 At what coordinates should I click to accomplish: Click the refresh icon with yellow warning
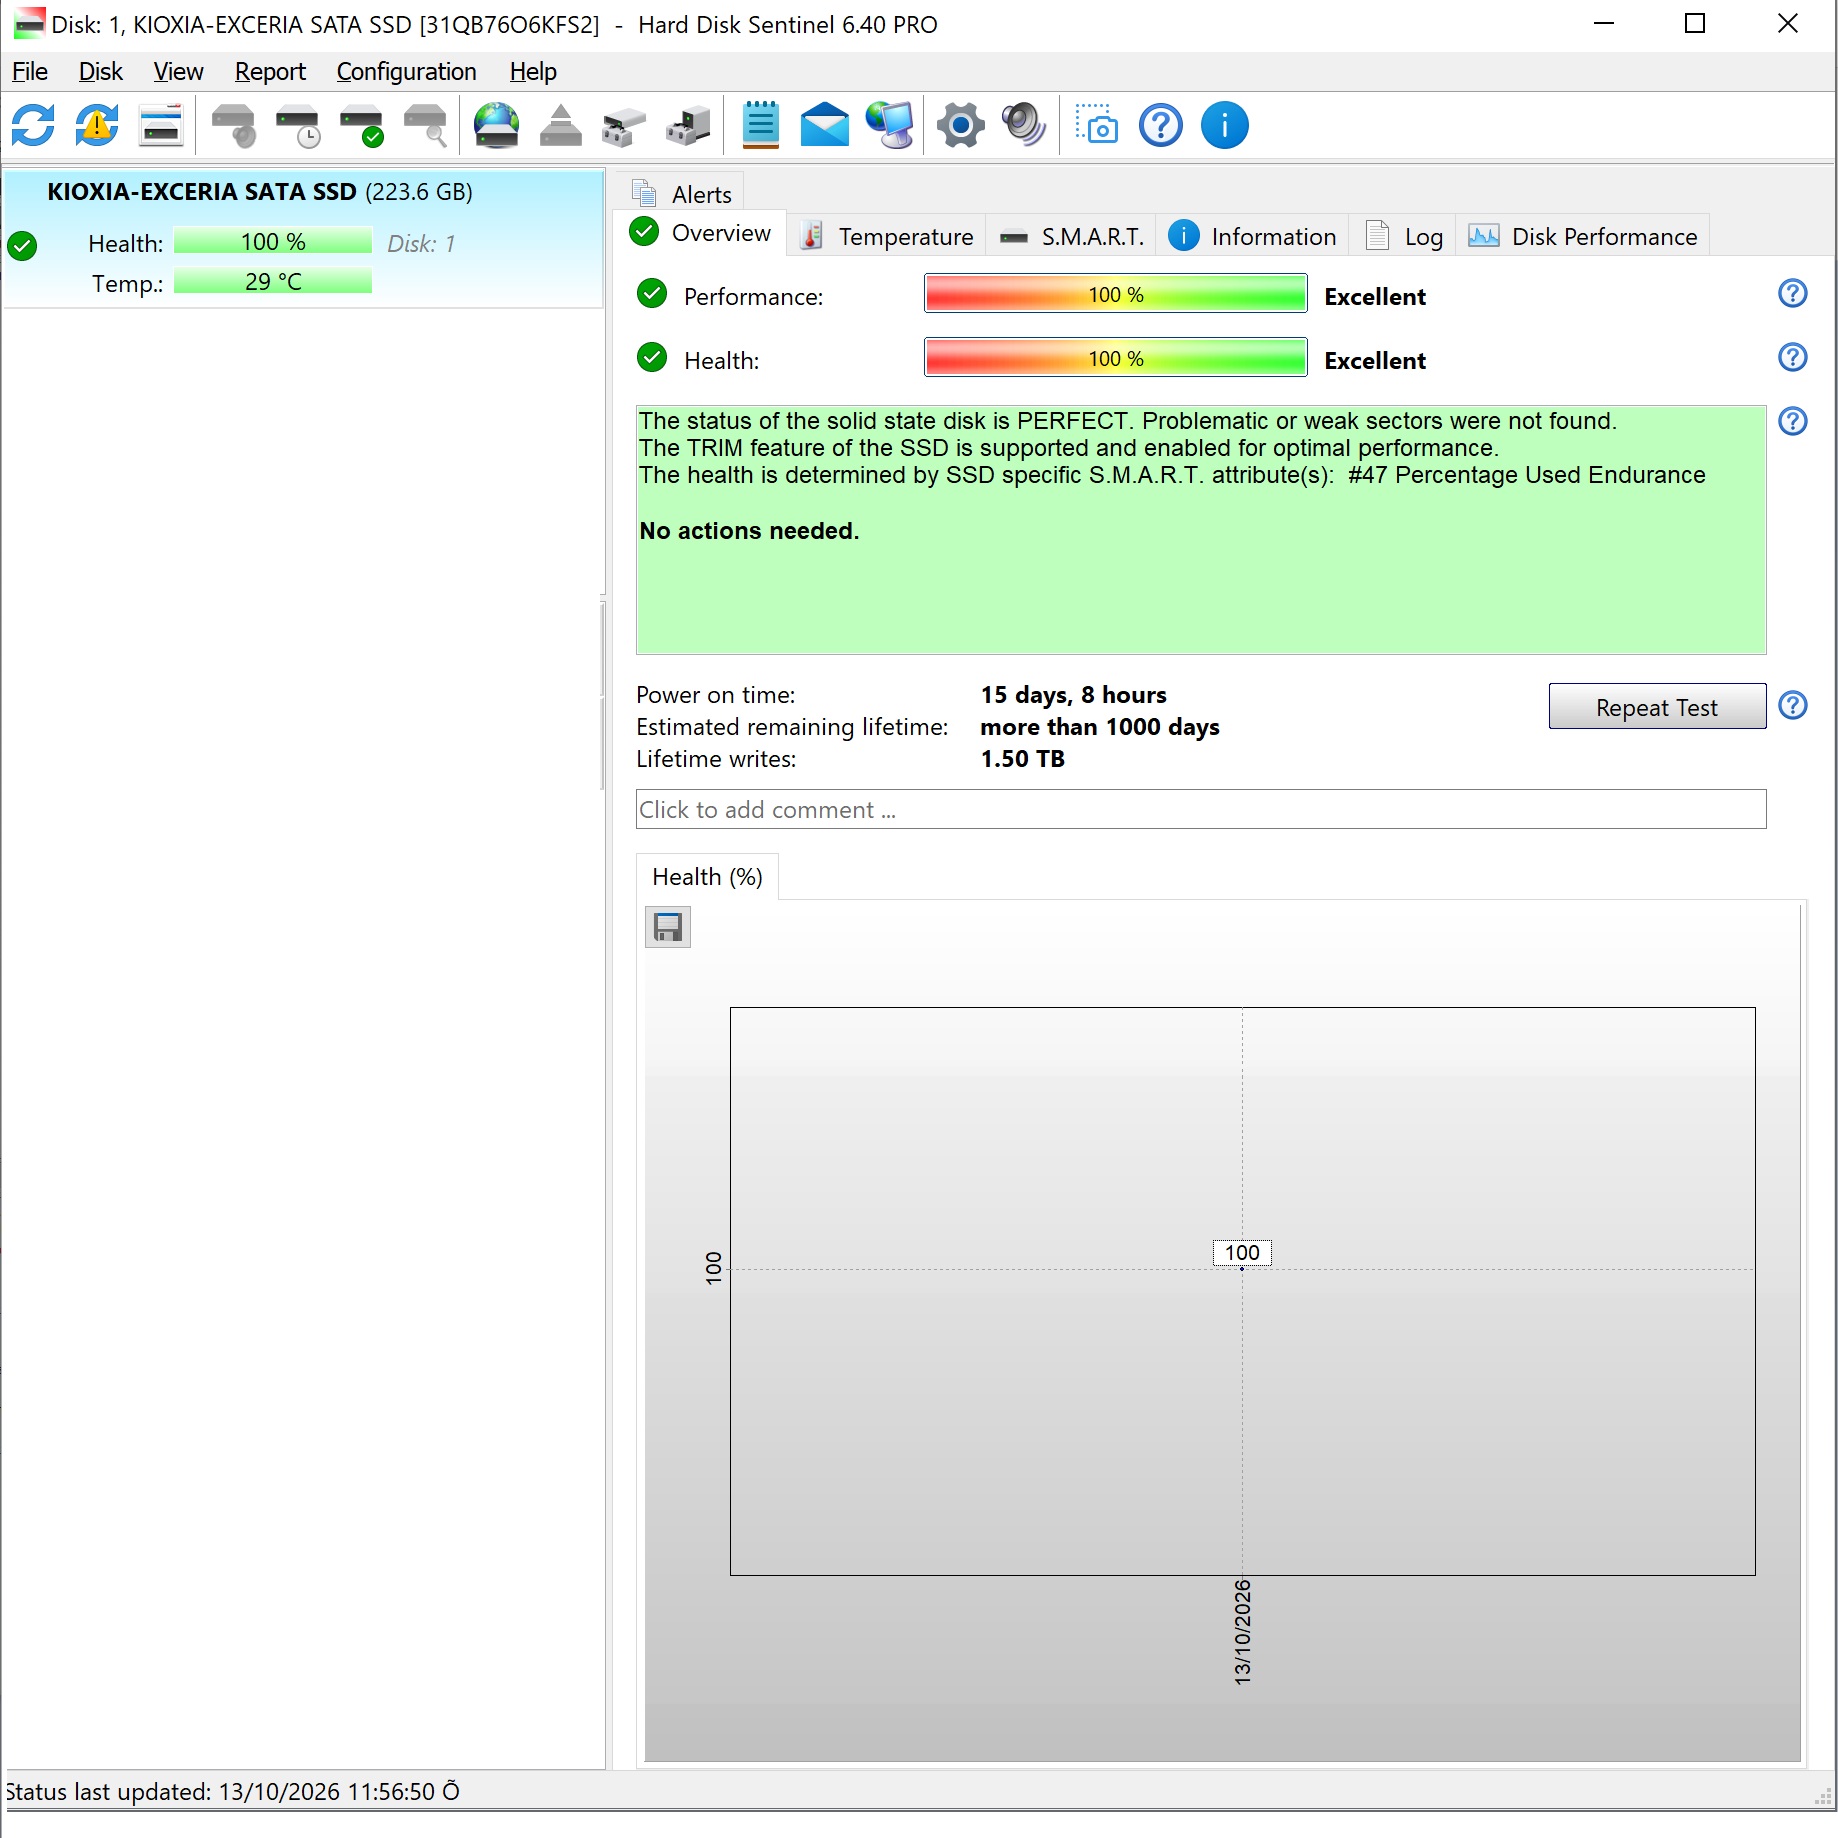(x=97, y=126)
